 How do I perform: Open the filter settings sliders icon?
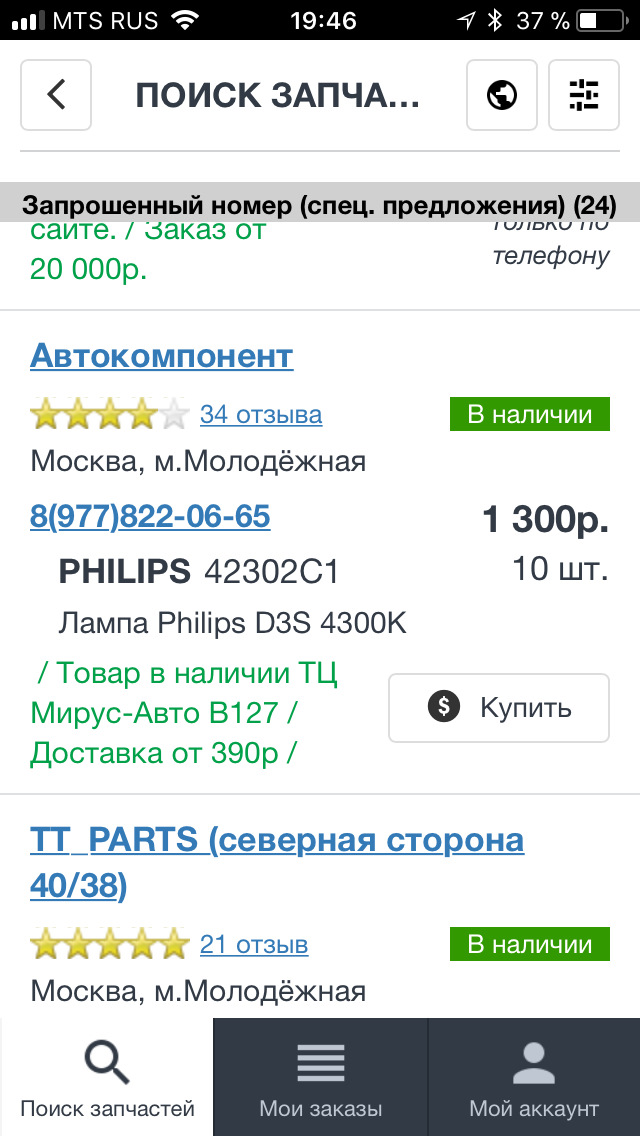[584, 95]
